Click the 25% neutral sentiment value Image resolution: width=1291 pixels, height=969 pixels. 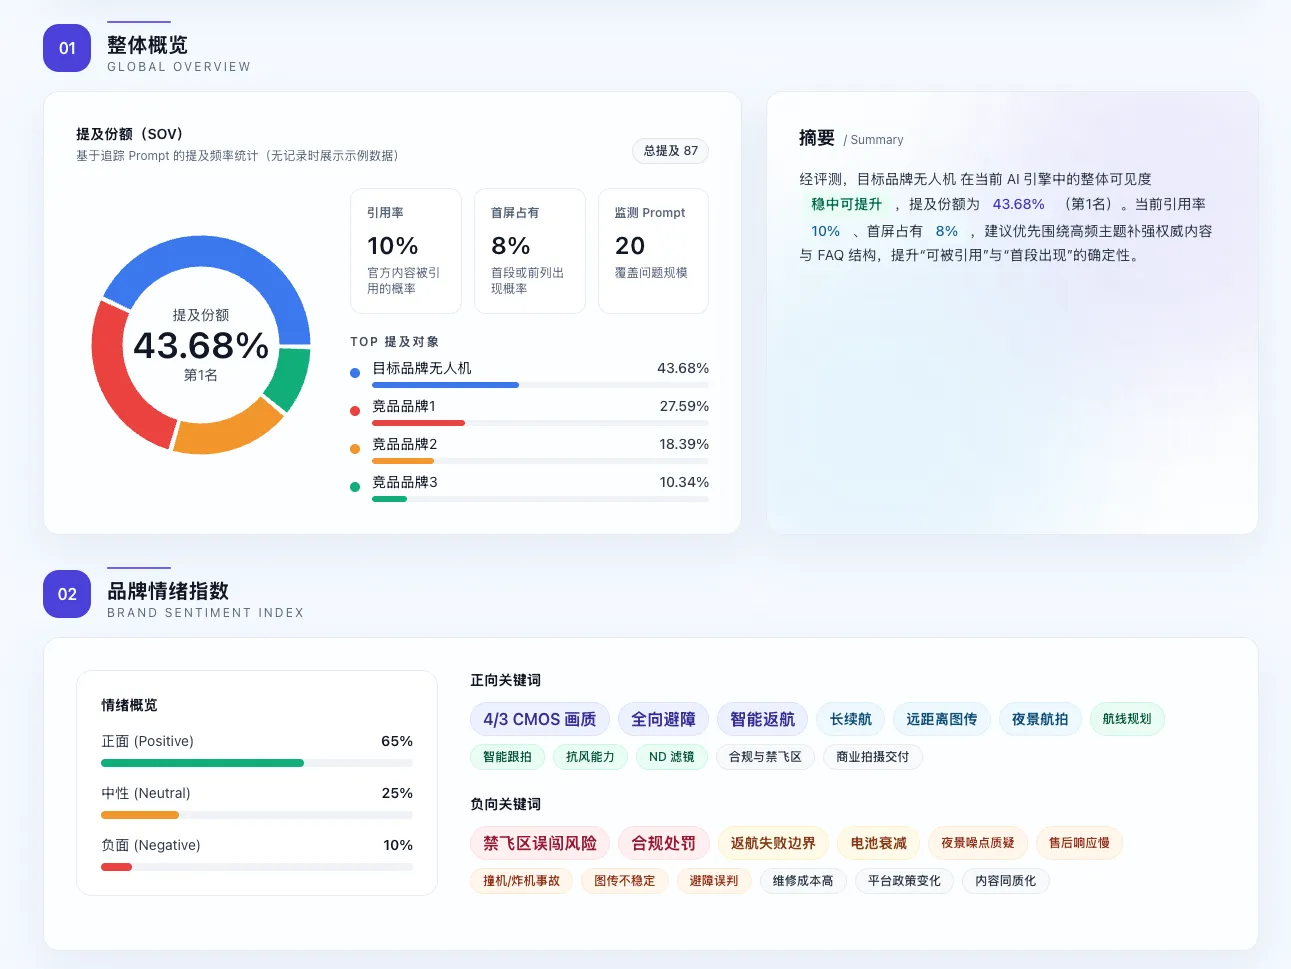pyautogui.click(x=397, y=793)
